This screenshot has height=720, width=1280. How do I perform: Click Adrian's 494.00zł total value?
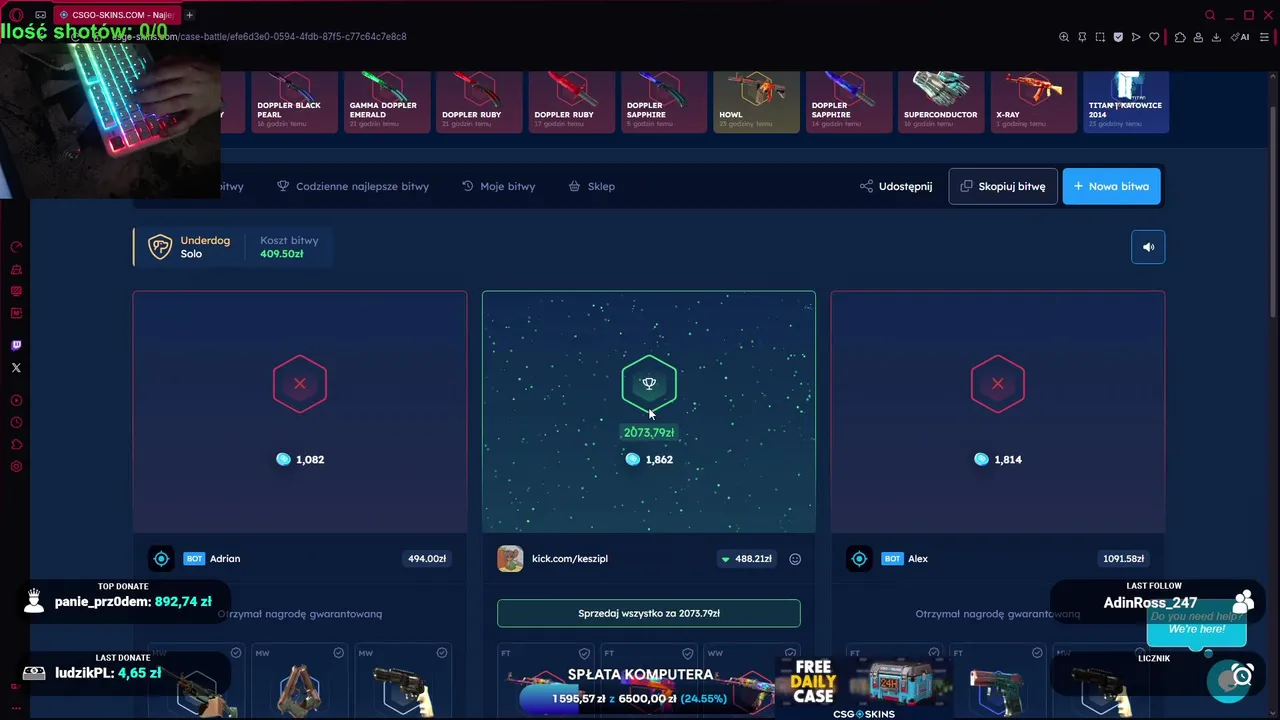click(427, 559)
